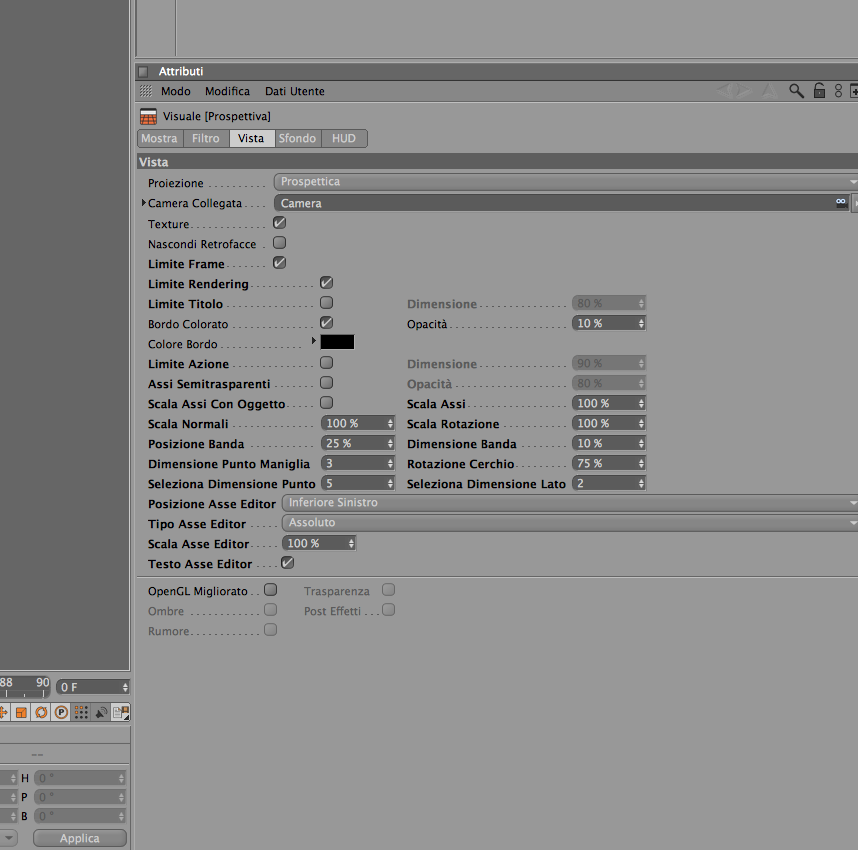Click the Scala Normali value field
The image size is (858, 850).
(x=357, y=423)
